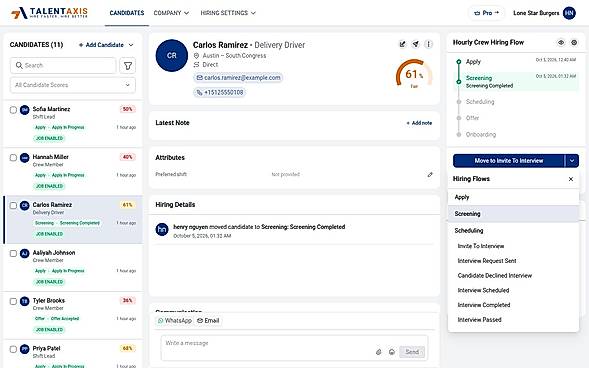Click the Priya Patel avatar badge
The width and height of the screenshot is (589, 368).
pyautogui.click(x=24, y=349)
